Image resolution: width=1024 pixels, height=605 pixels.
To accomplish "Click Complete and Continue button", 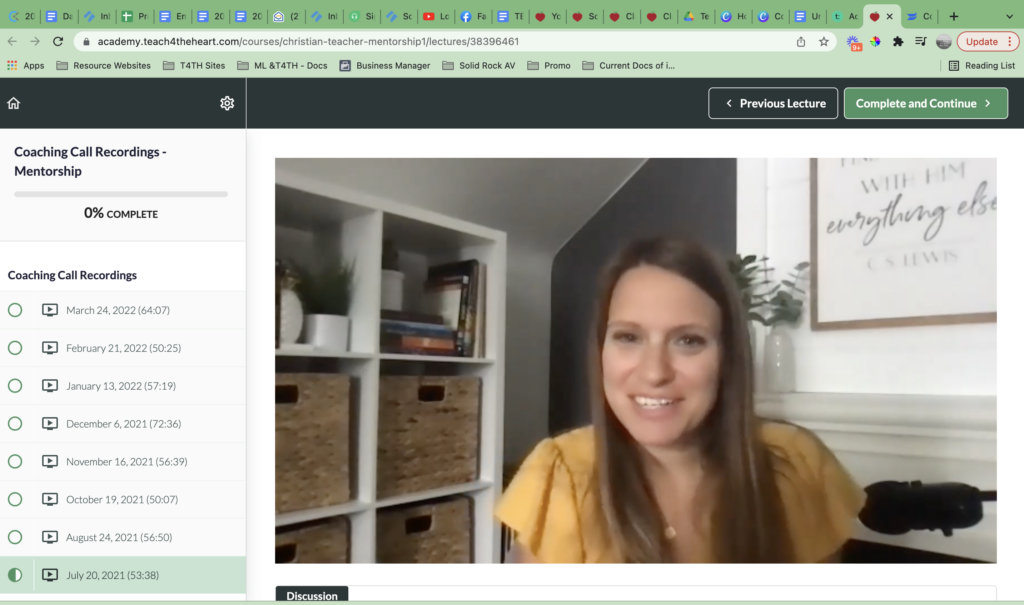I will click(x=925, y=103).
